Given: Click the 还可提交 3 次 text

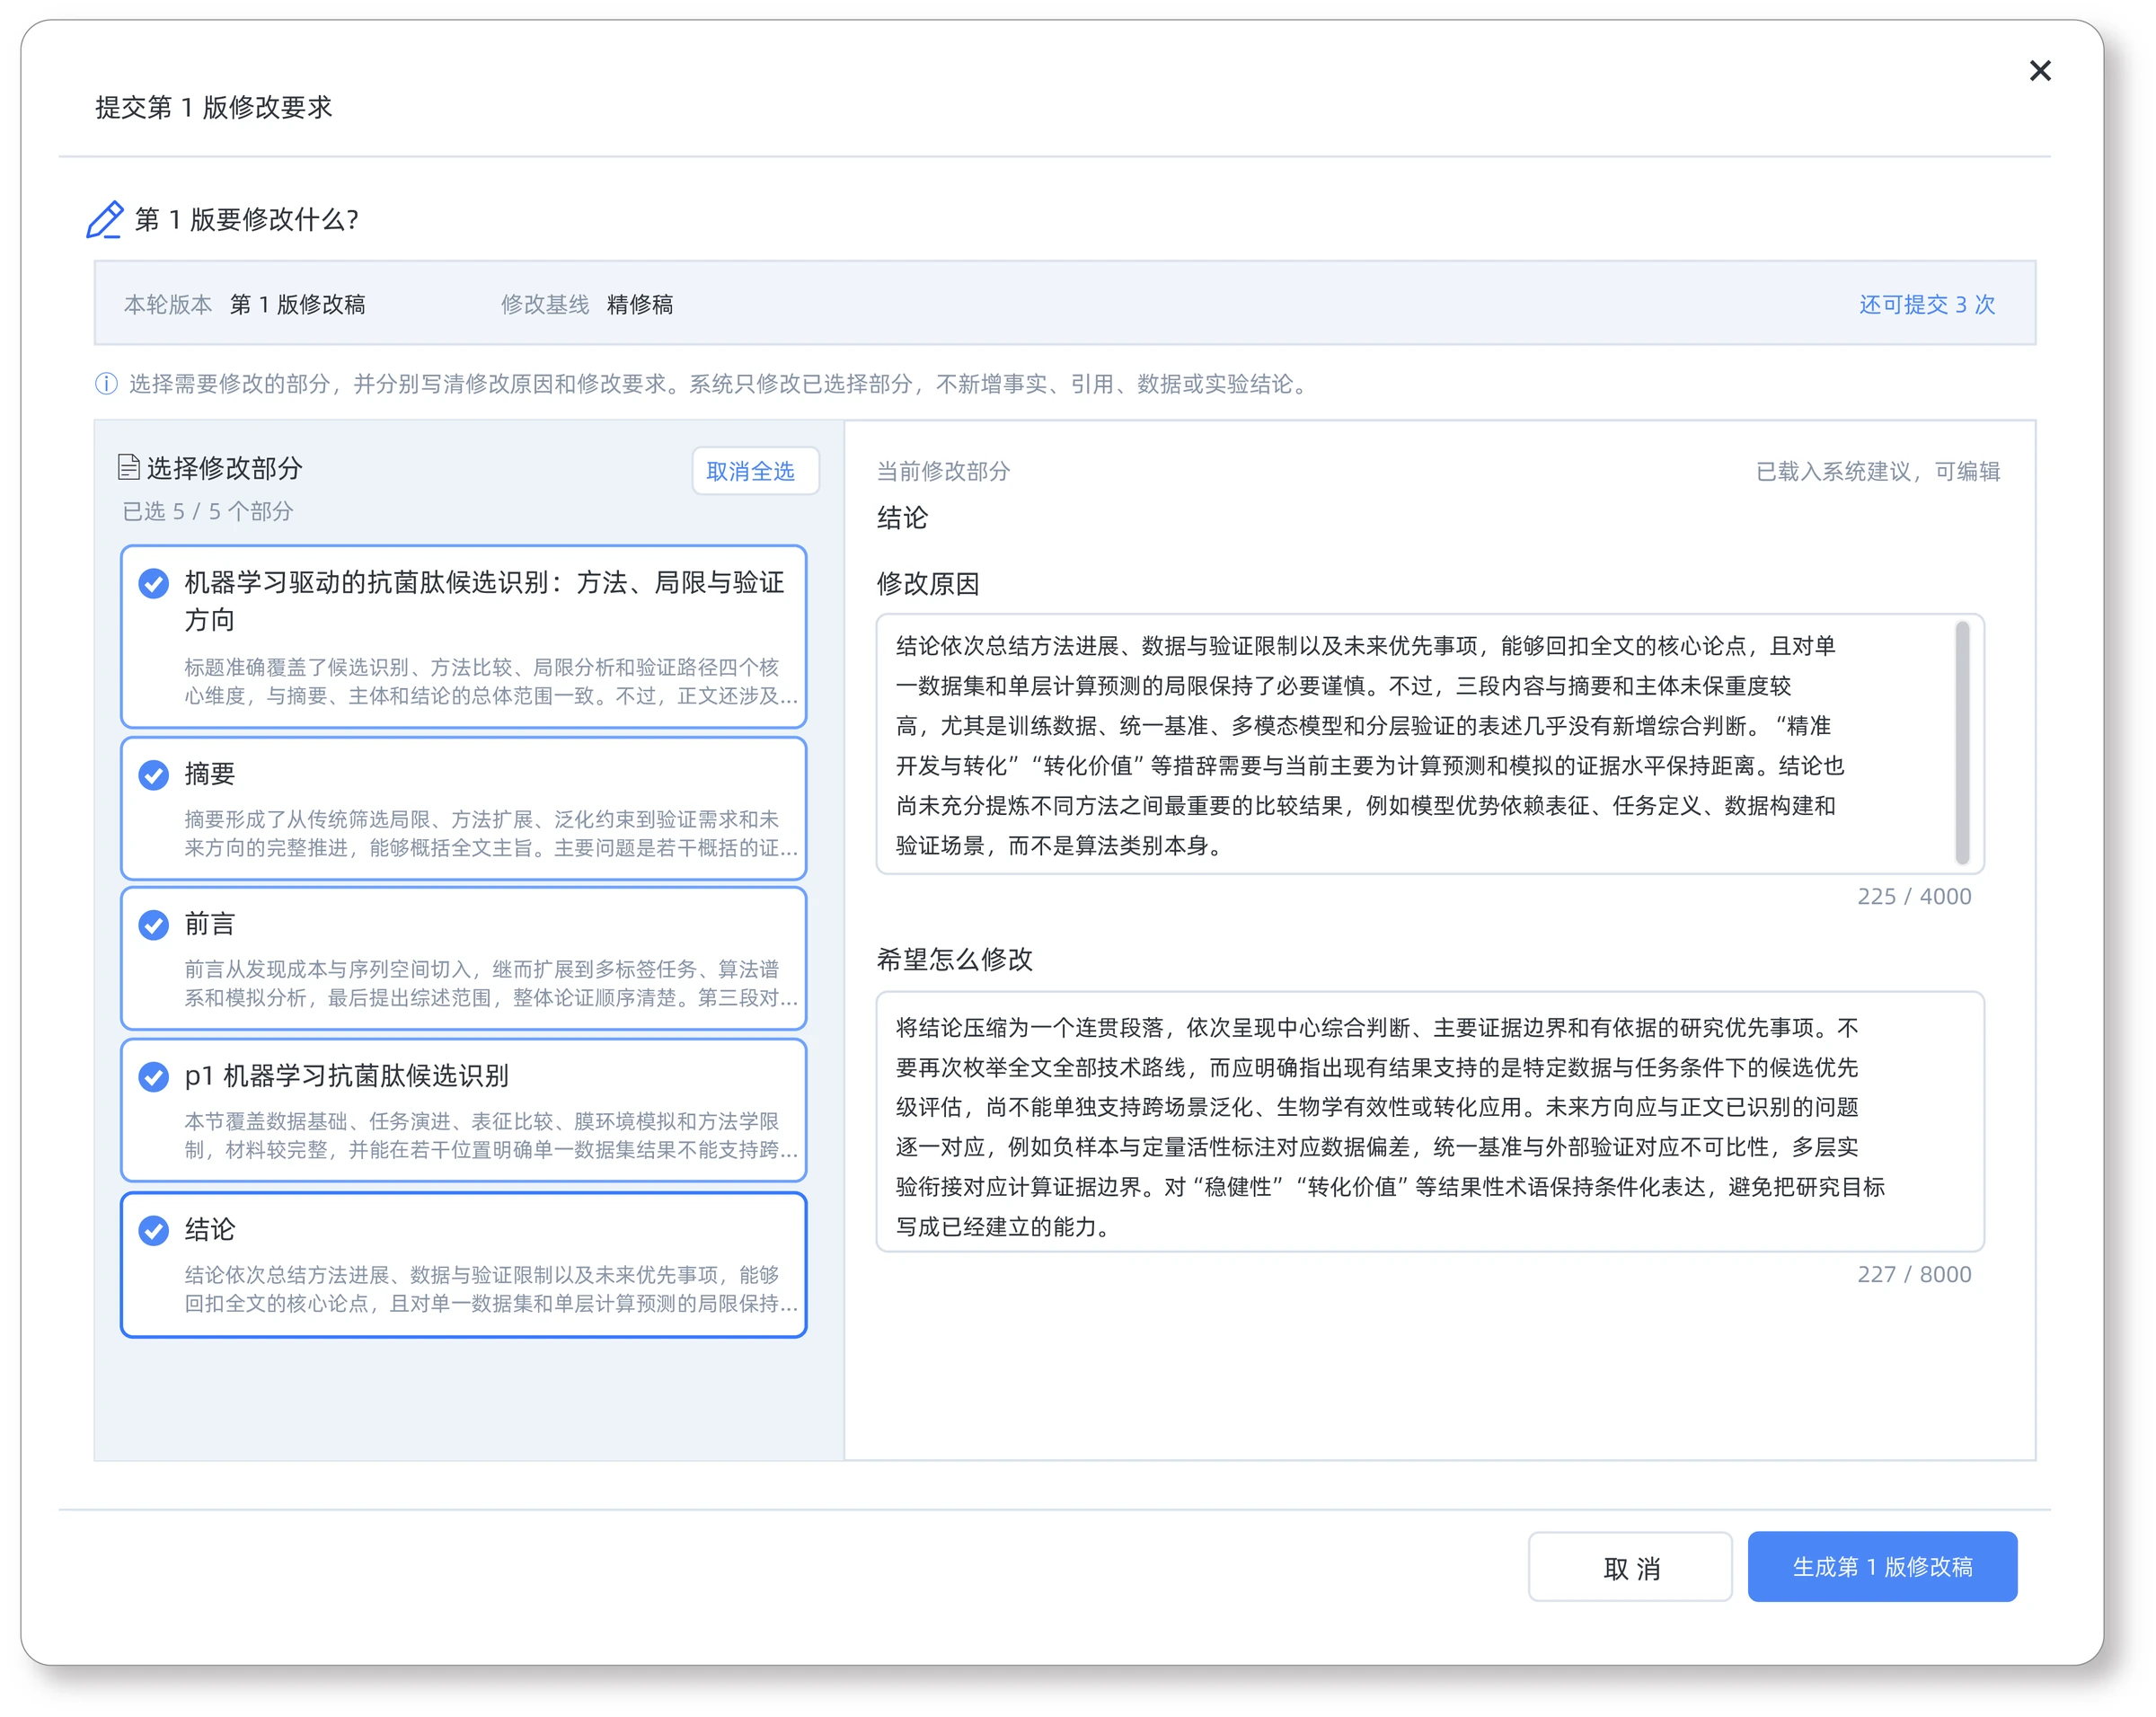Looking at the screenshot, I should [1927, 304].
